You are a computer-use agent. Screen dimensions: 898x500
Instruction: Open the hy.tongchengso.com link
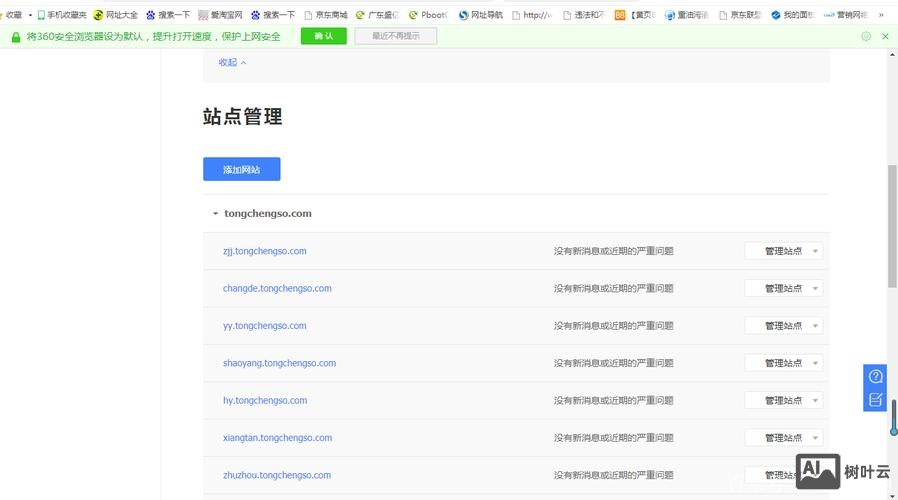[x=265, y=400]
